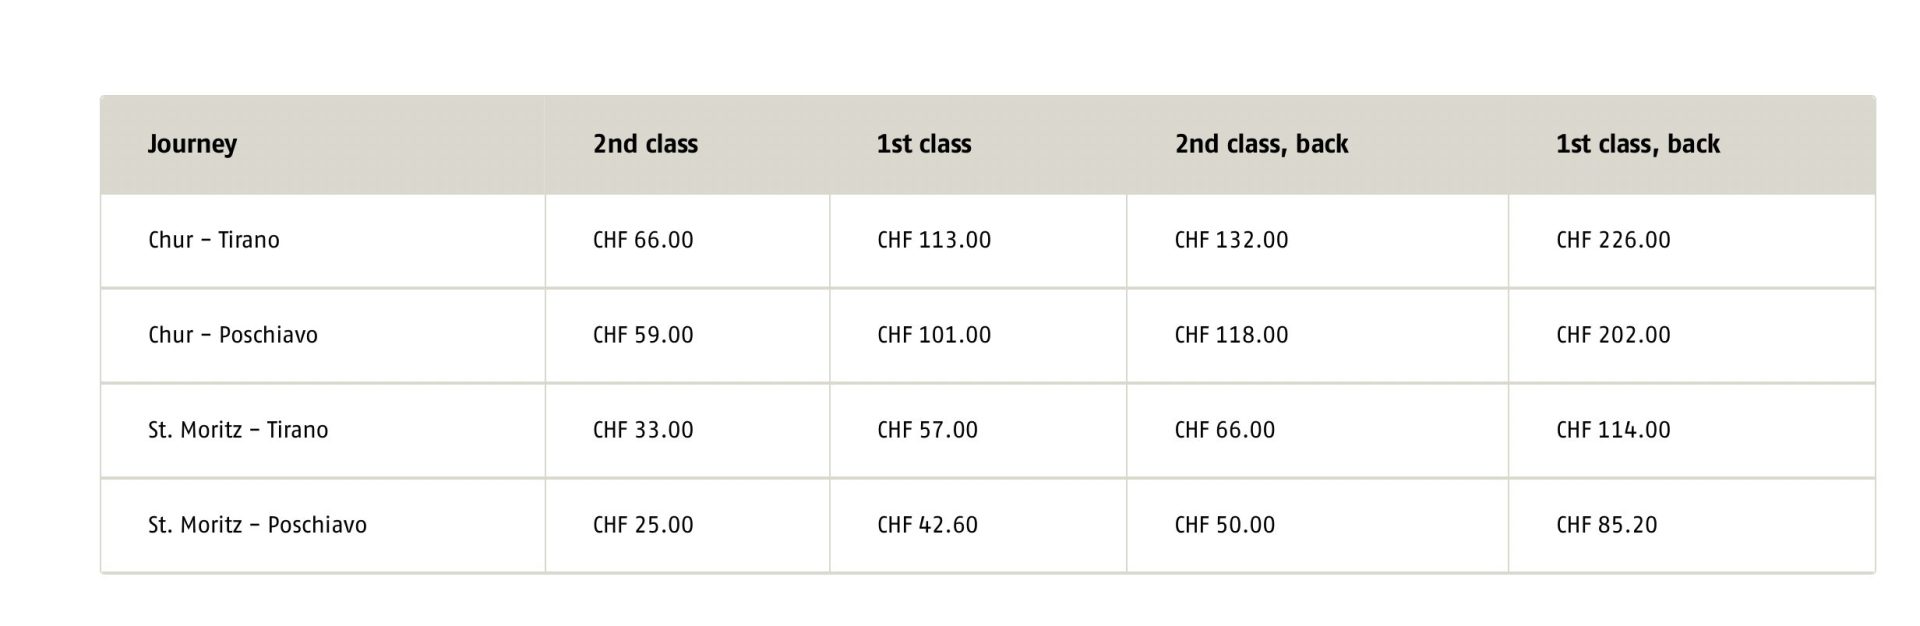This screenshot has height=626, width=1920.
Task: Select the St. Moritz – Tirano journey
Action: pos(238,430)
